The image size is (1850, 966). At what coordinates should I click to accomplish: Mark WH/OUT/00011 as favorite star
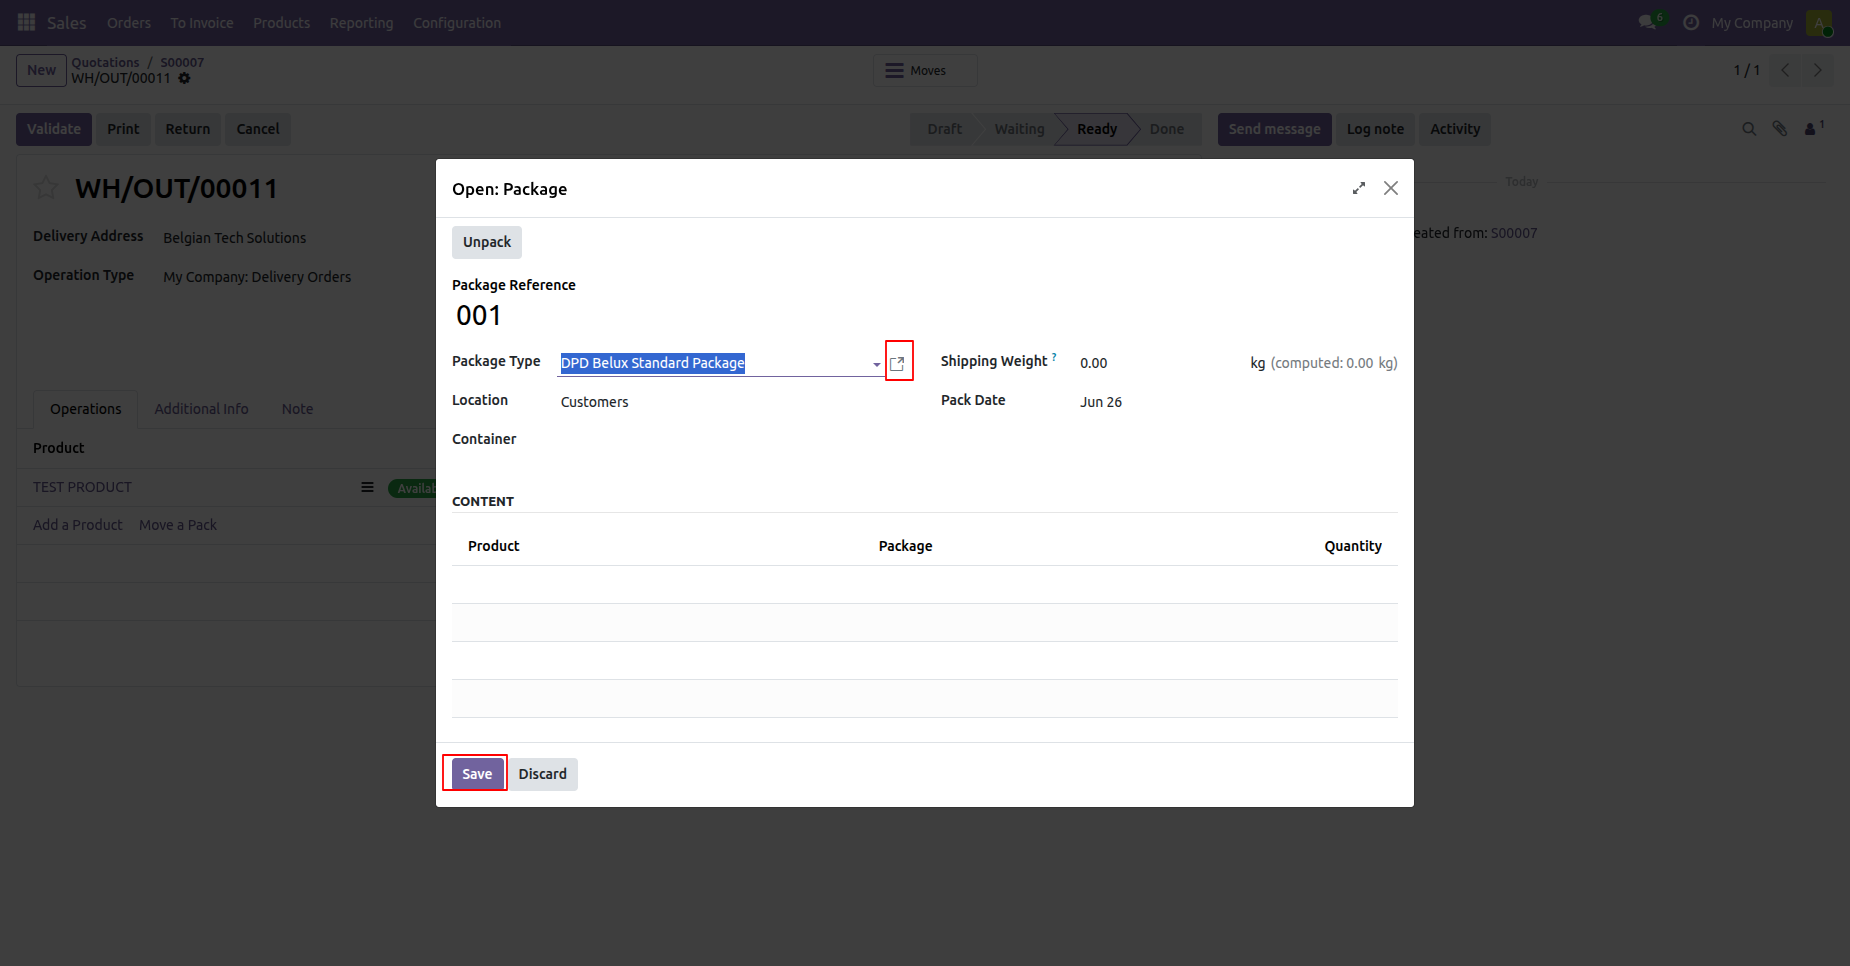point(46,188)
